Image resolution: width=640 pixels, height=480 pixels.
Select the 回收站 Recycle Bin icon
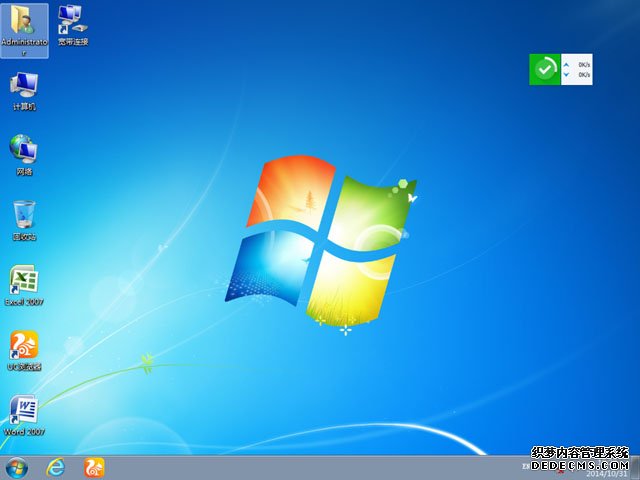tap(24, 220)
